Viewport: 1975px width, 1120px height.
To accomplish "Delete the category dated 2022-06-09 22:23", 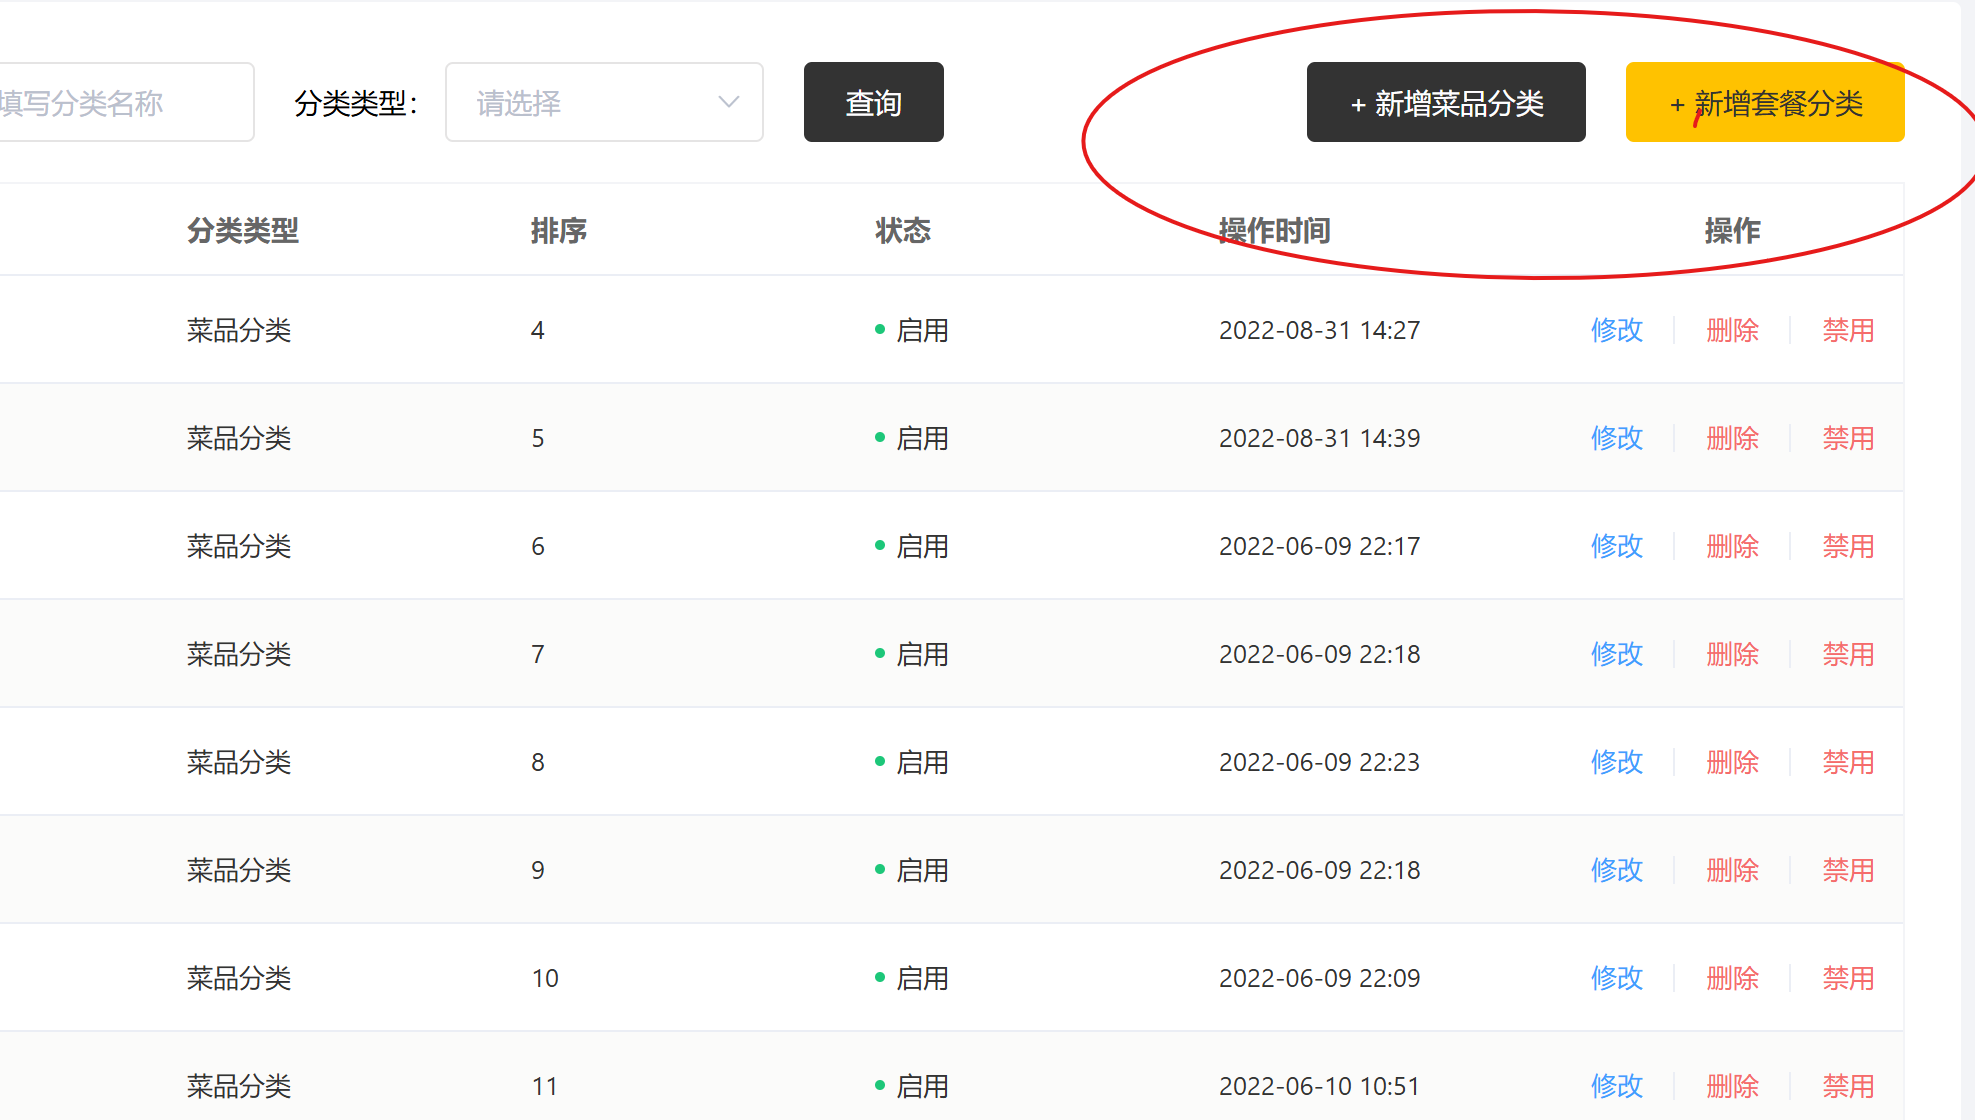I will click(x=1732, y=762).
